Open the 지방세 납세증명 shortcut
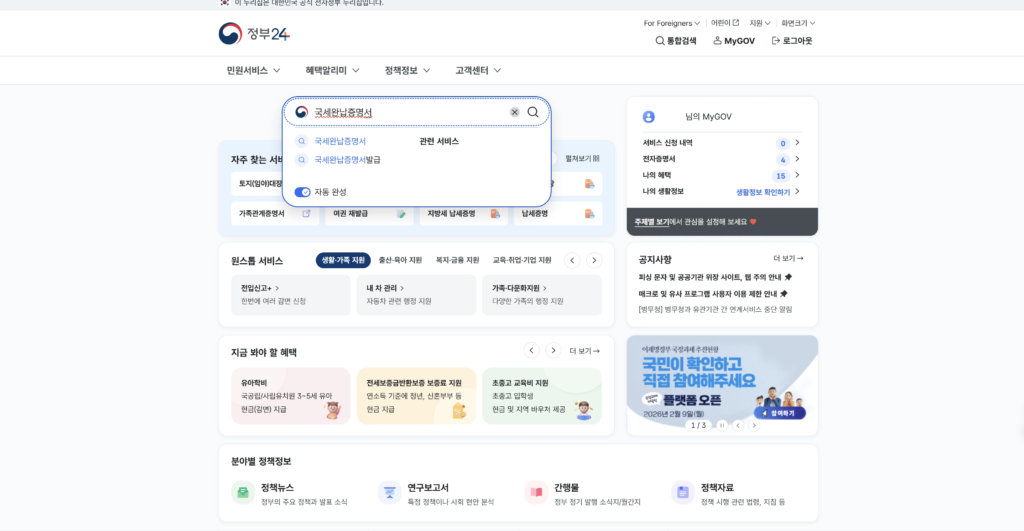The height and width of the screenshot is (531, 1024). coord(464,214)
